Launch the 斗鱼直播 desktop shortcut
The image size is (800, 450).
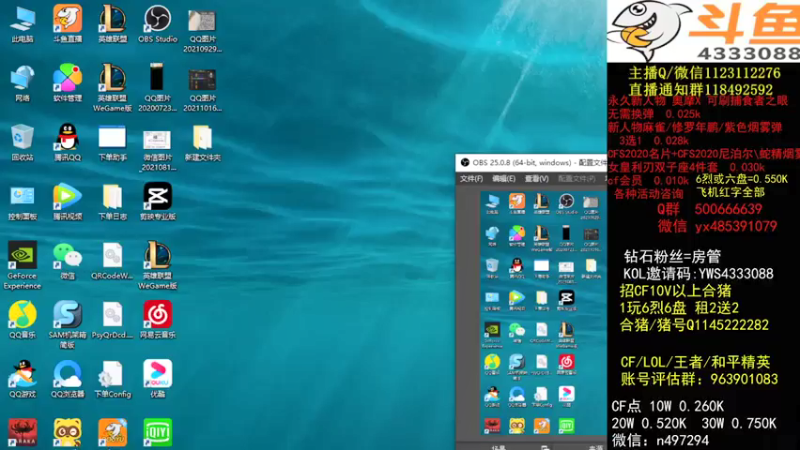[67, 25]
